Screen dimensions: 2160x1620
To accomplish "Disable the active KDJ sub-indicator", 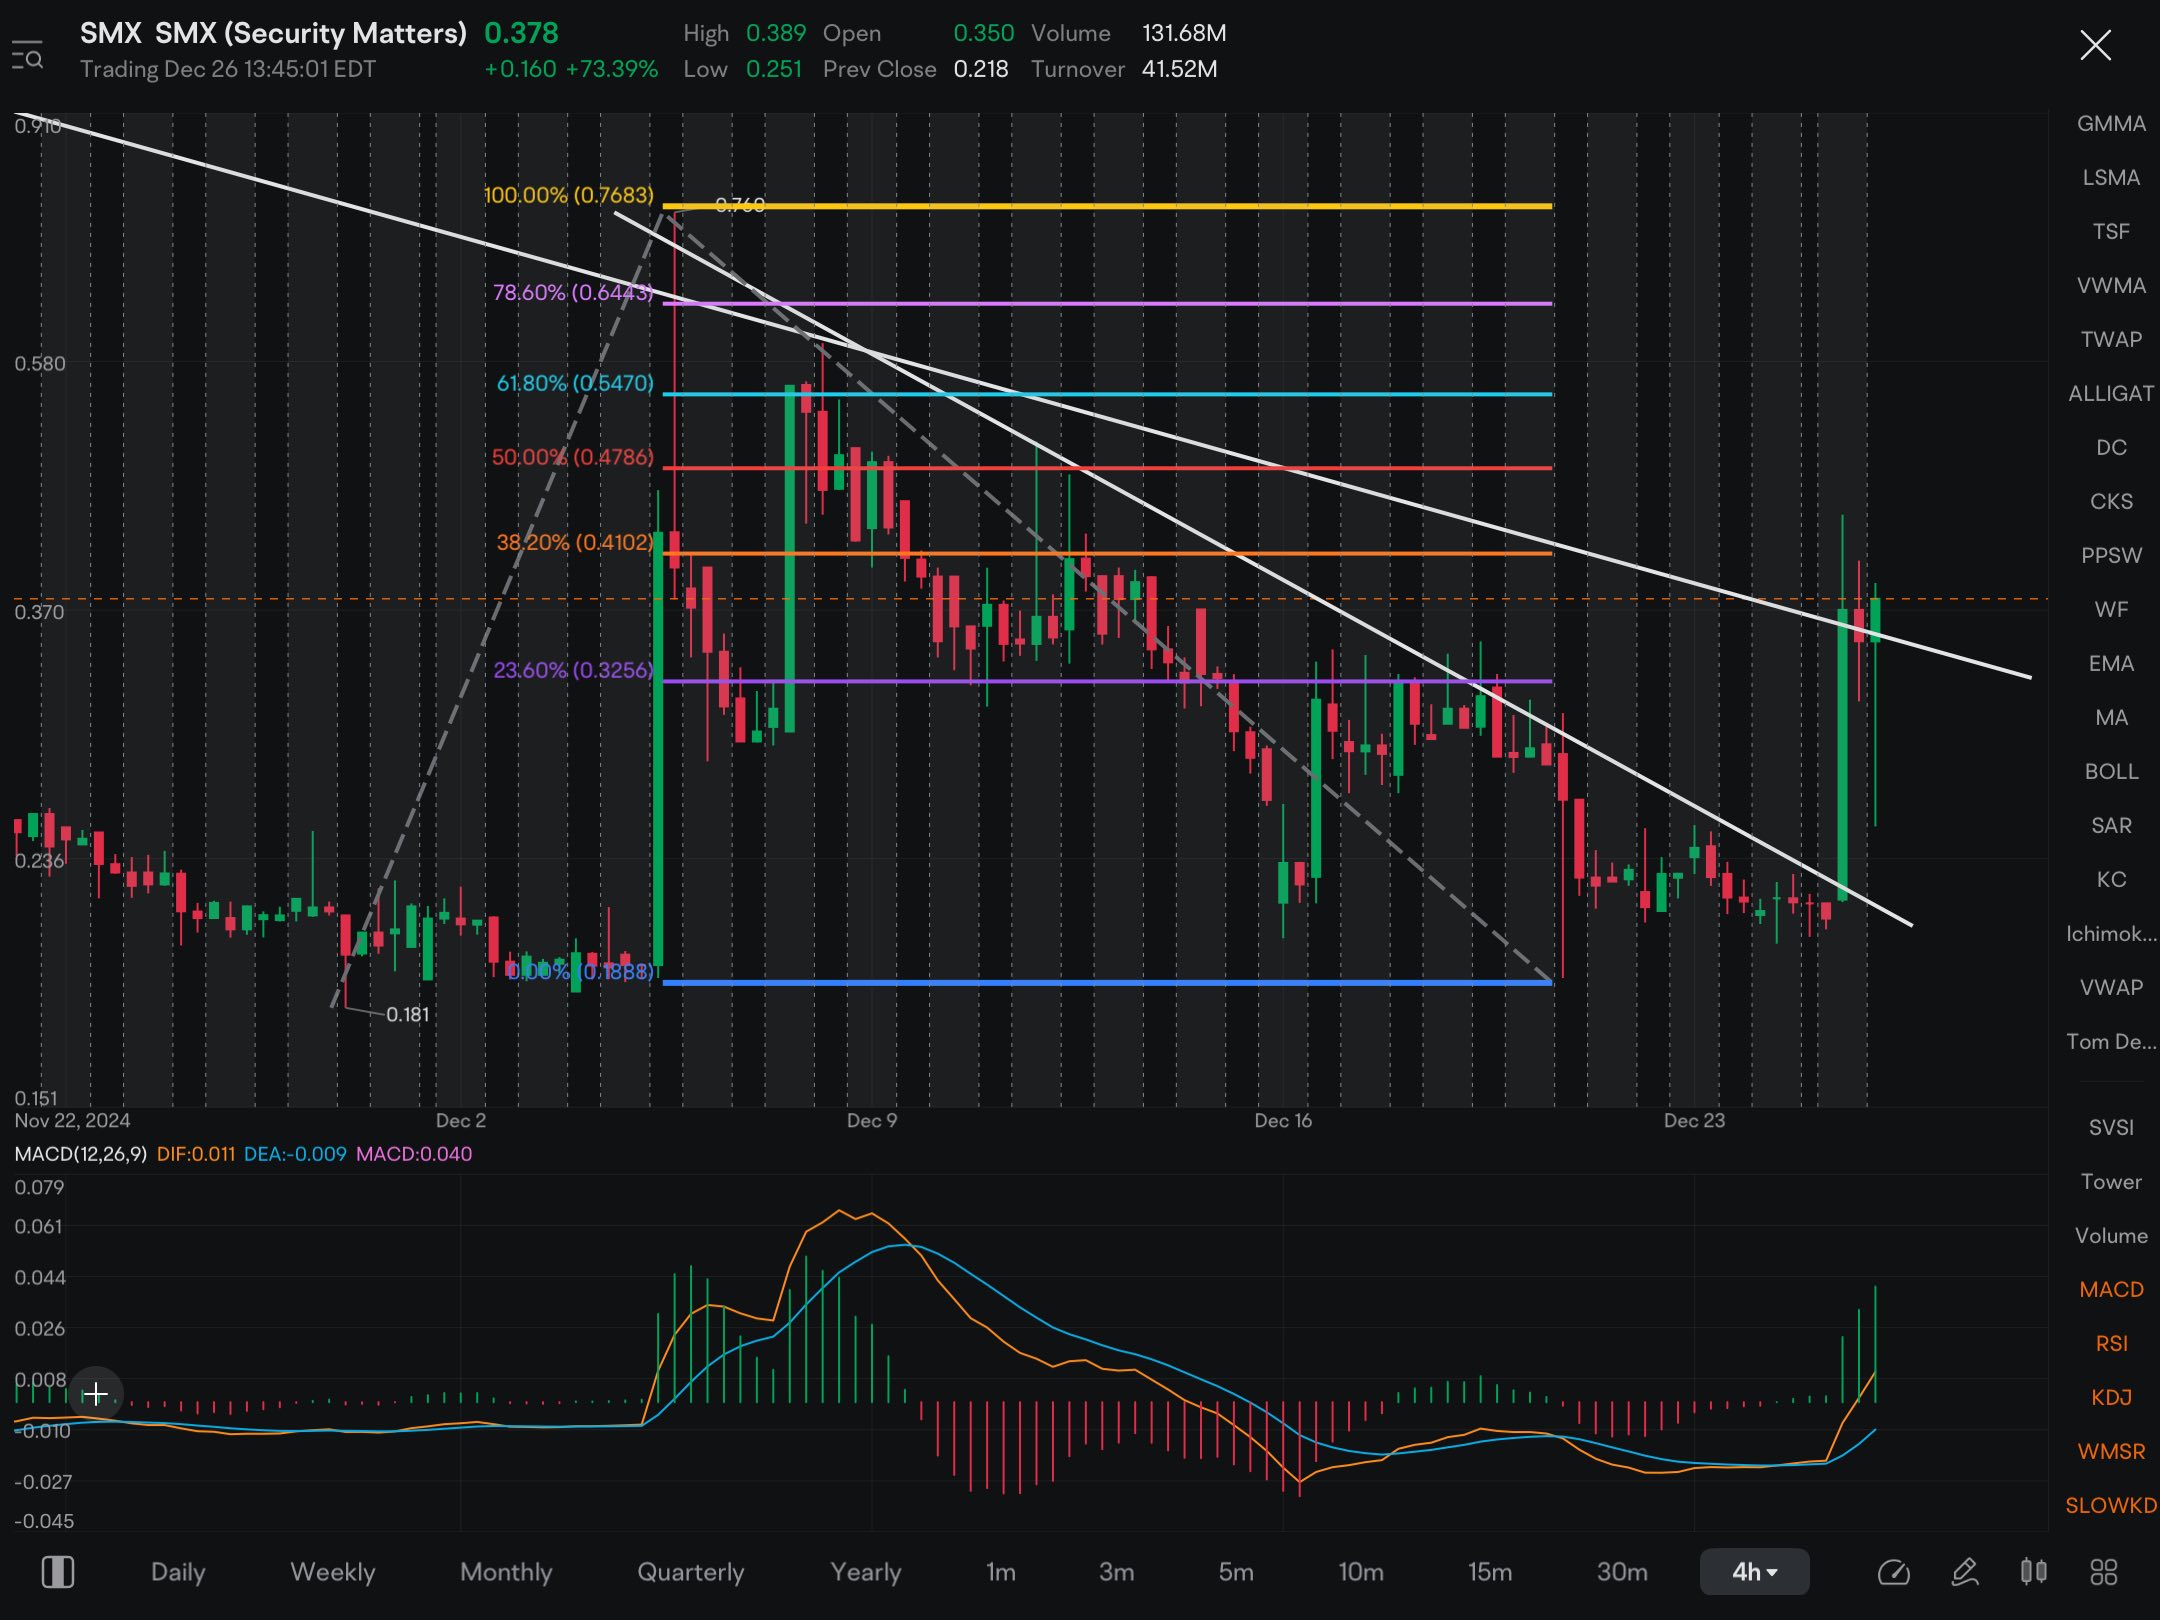I will coord(2111,1397).
